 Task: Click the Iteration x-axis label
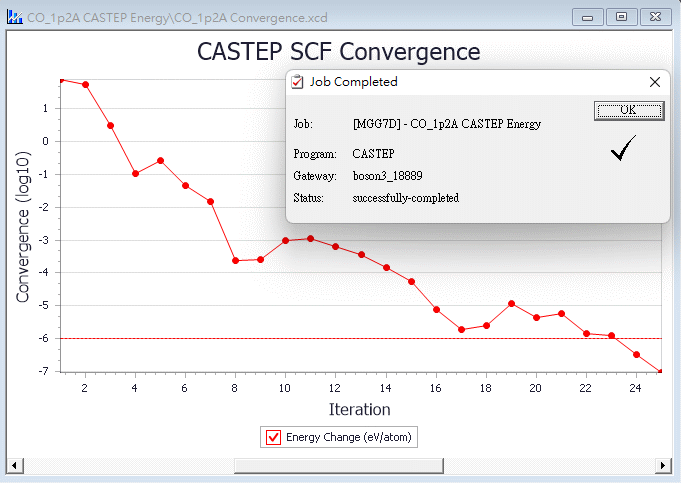tap(359, 409)
